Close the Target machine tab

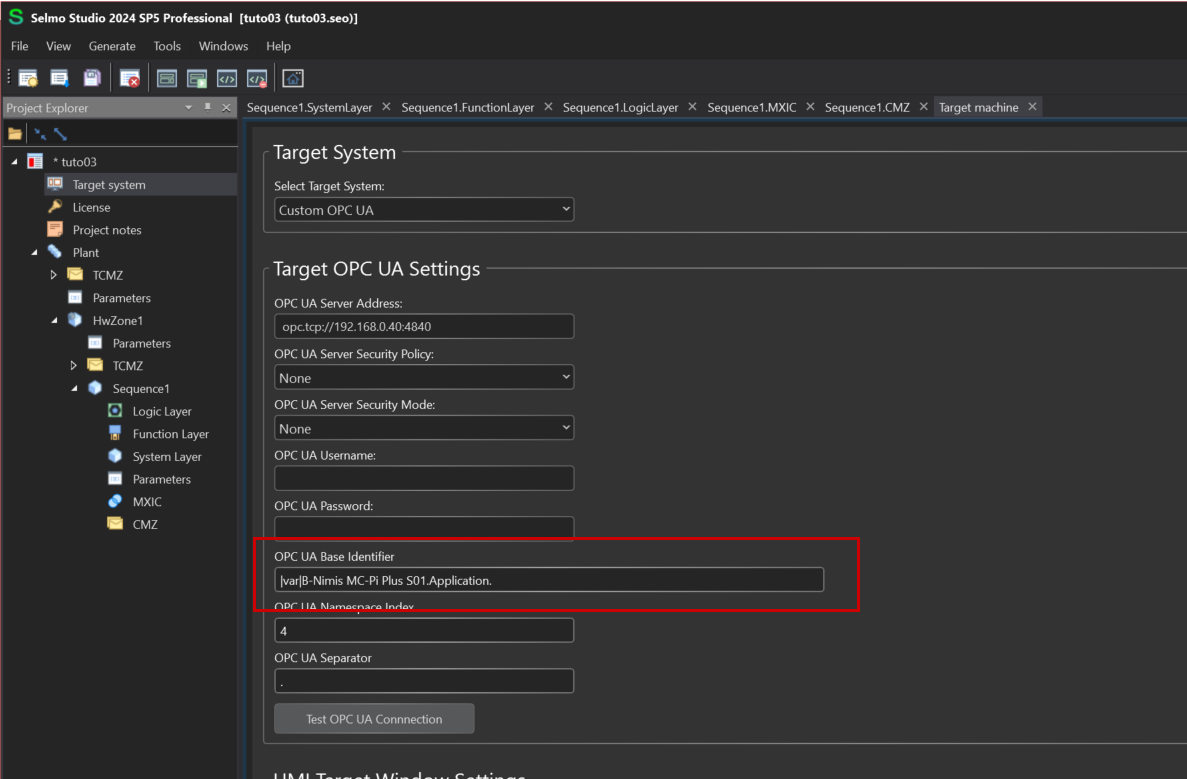click(1033, 107)
